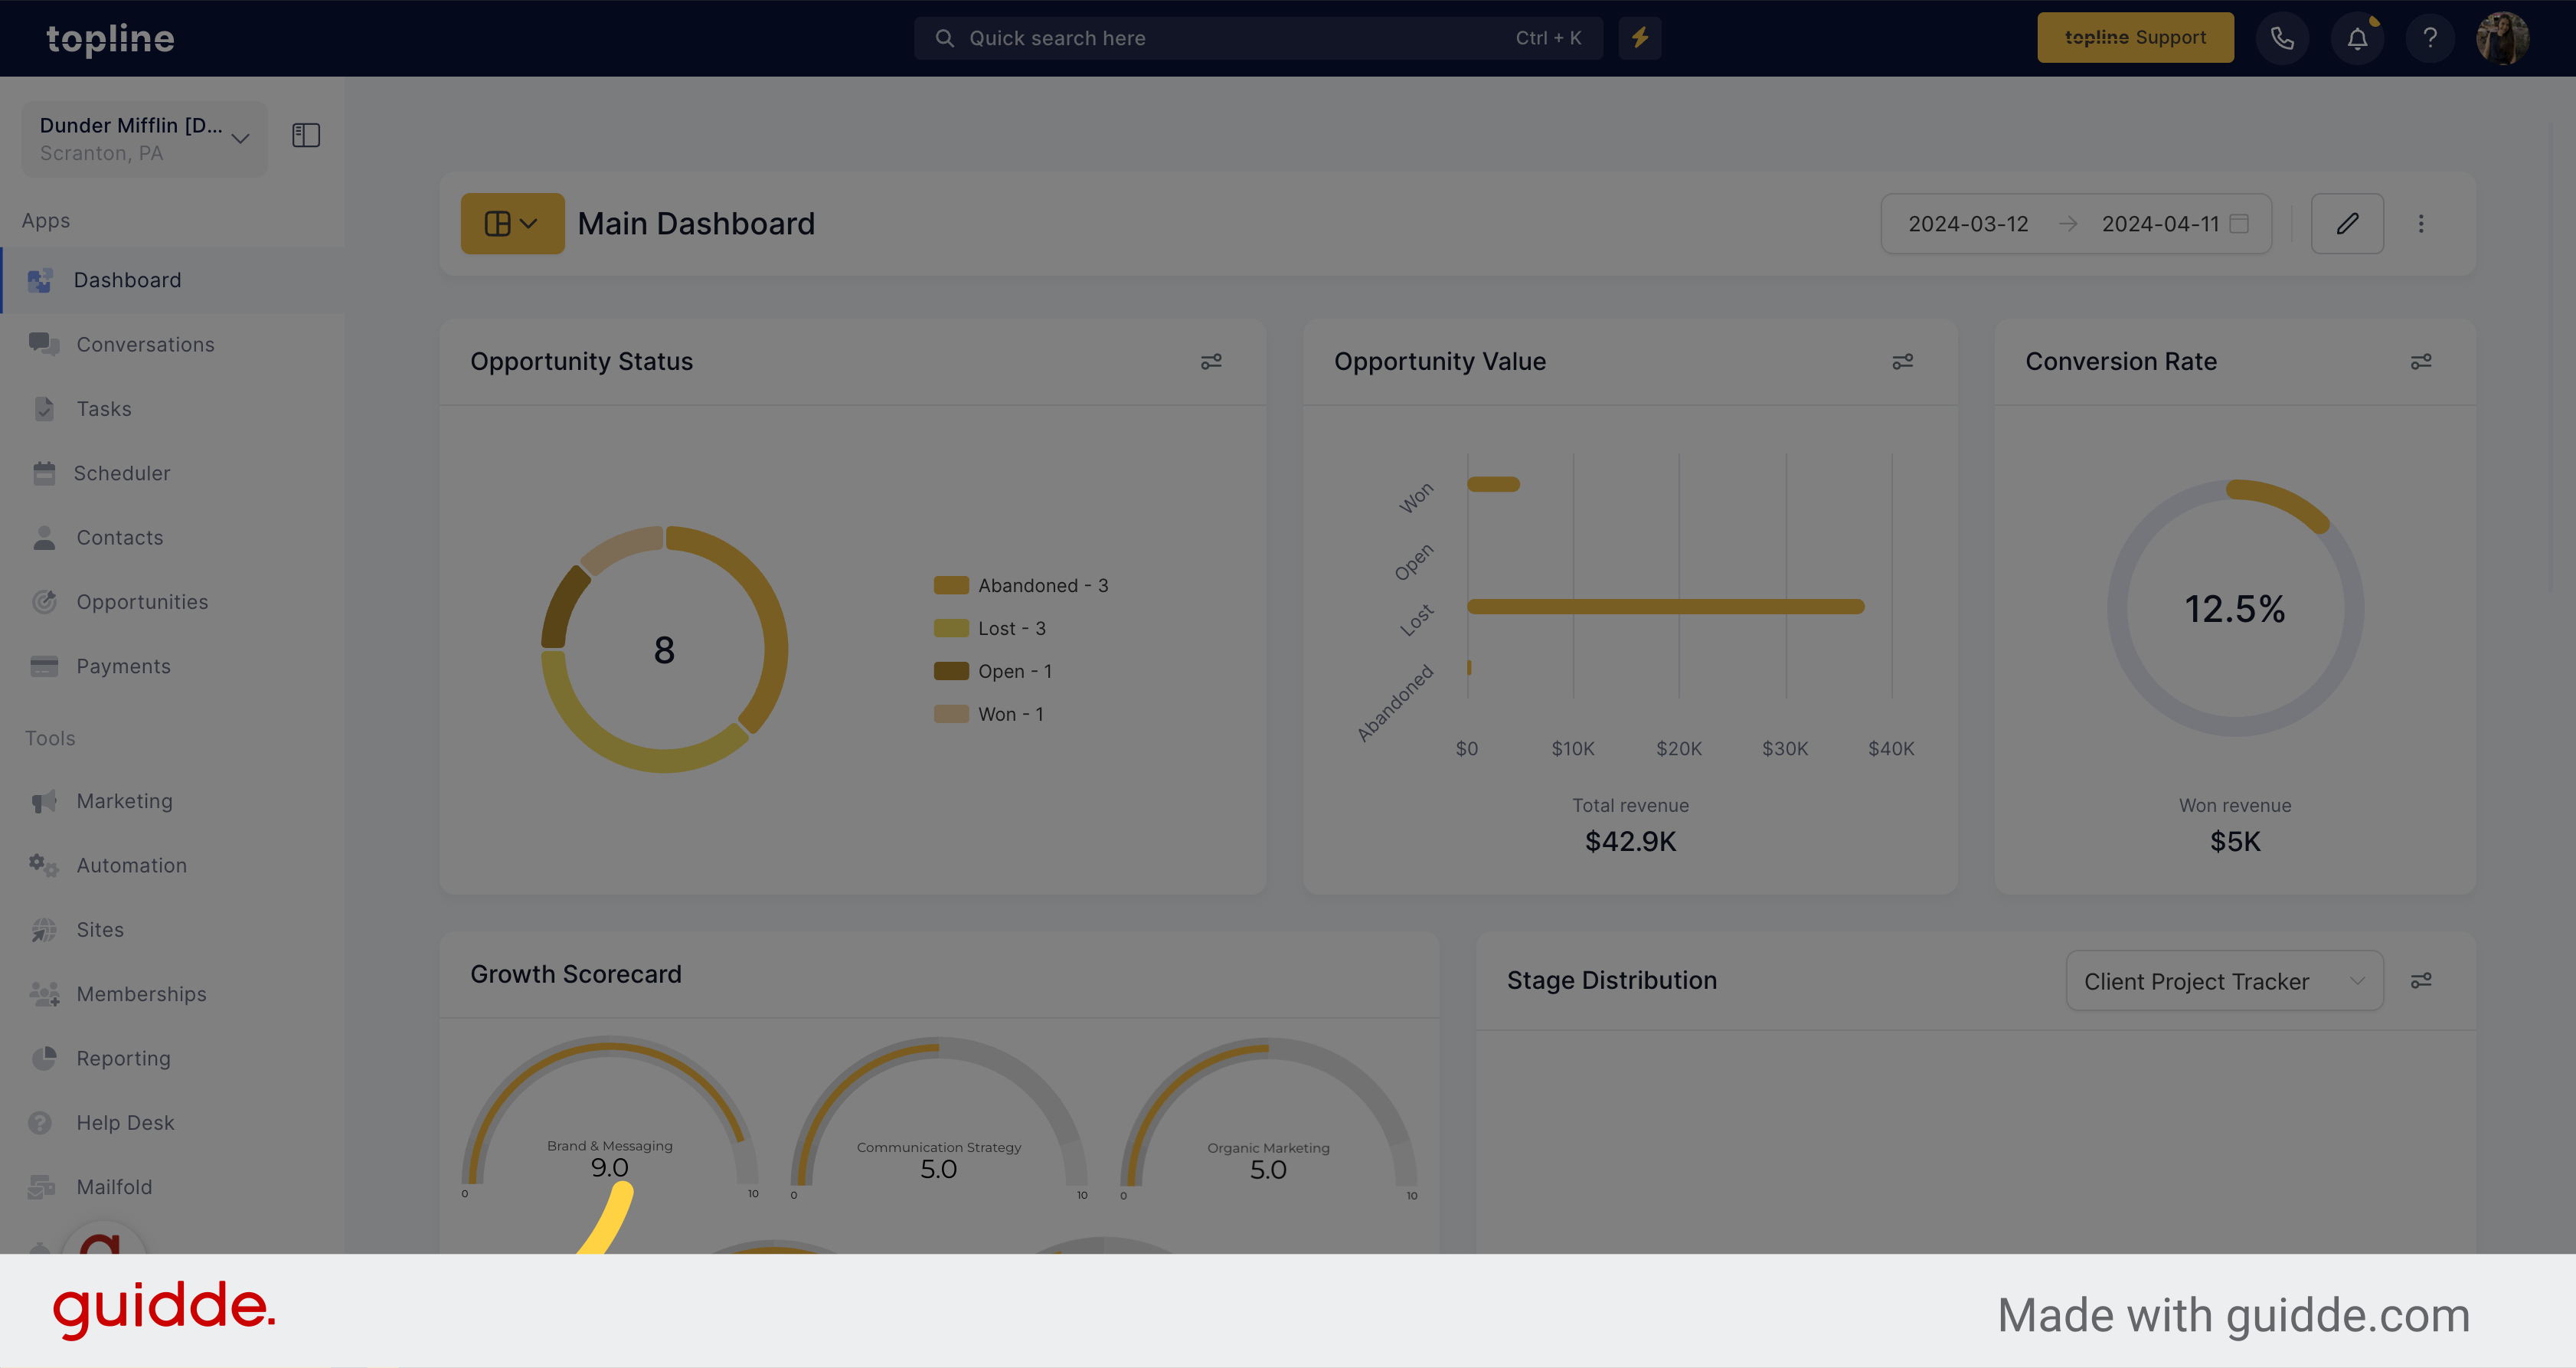The image size is (2576, 1368).
Task: Click the topline Support button
Action: point(2135,38)
